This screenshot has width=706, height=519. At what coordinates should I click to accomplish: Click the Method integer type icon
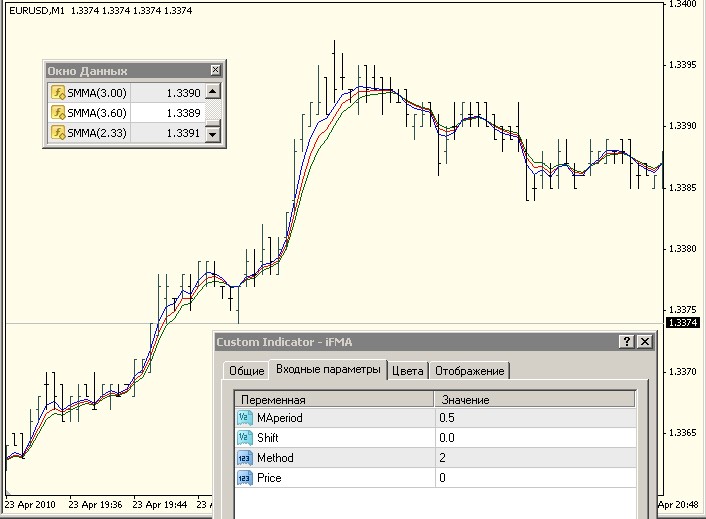[245, 457]
